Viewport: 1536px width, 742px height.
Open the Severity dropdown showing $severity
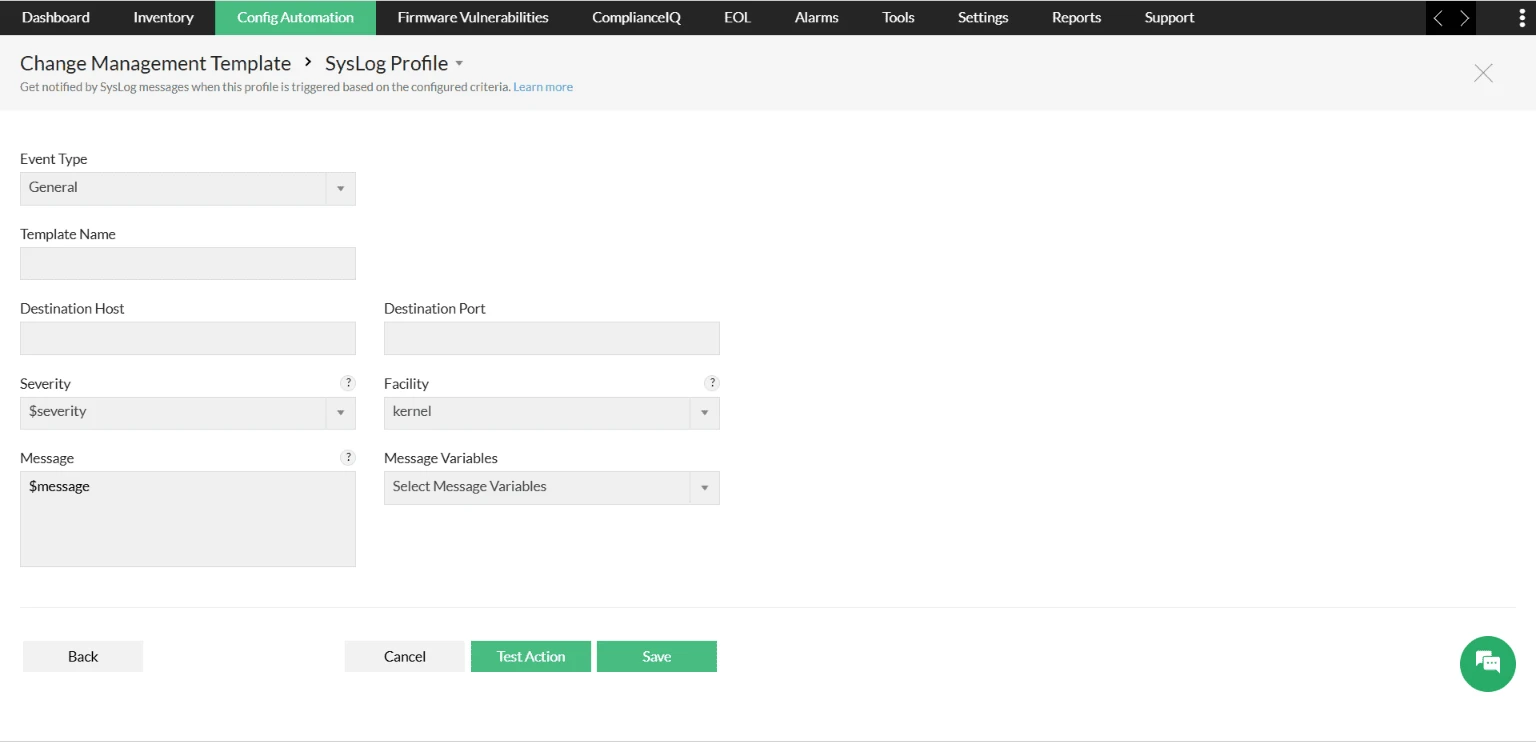pyautogui.click(x=188, y=412)
